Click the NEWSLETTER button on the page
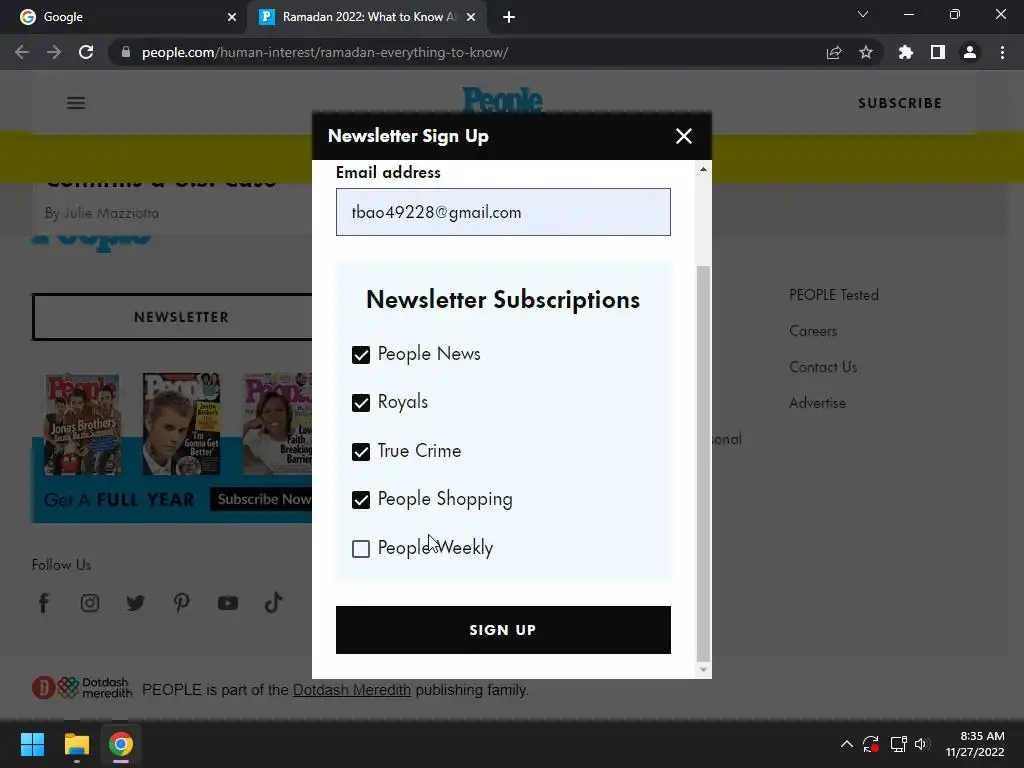 click(x=172, y=317)
